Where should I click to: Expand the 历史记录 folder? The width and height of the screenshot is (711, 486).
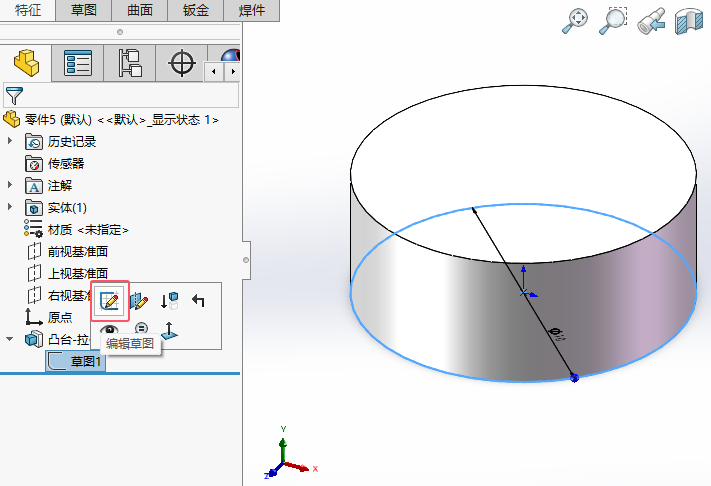[10, 141]
